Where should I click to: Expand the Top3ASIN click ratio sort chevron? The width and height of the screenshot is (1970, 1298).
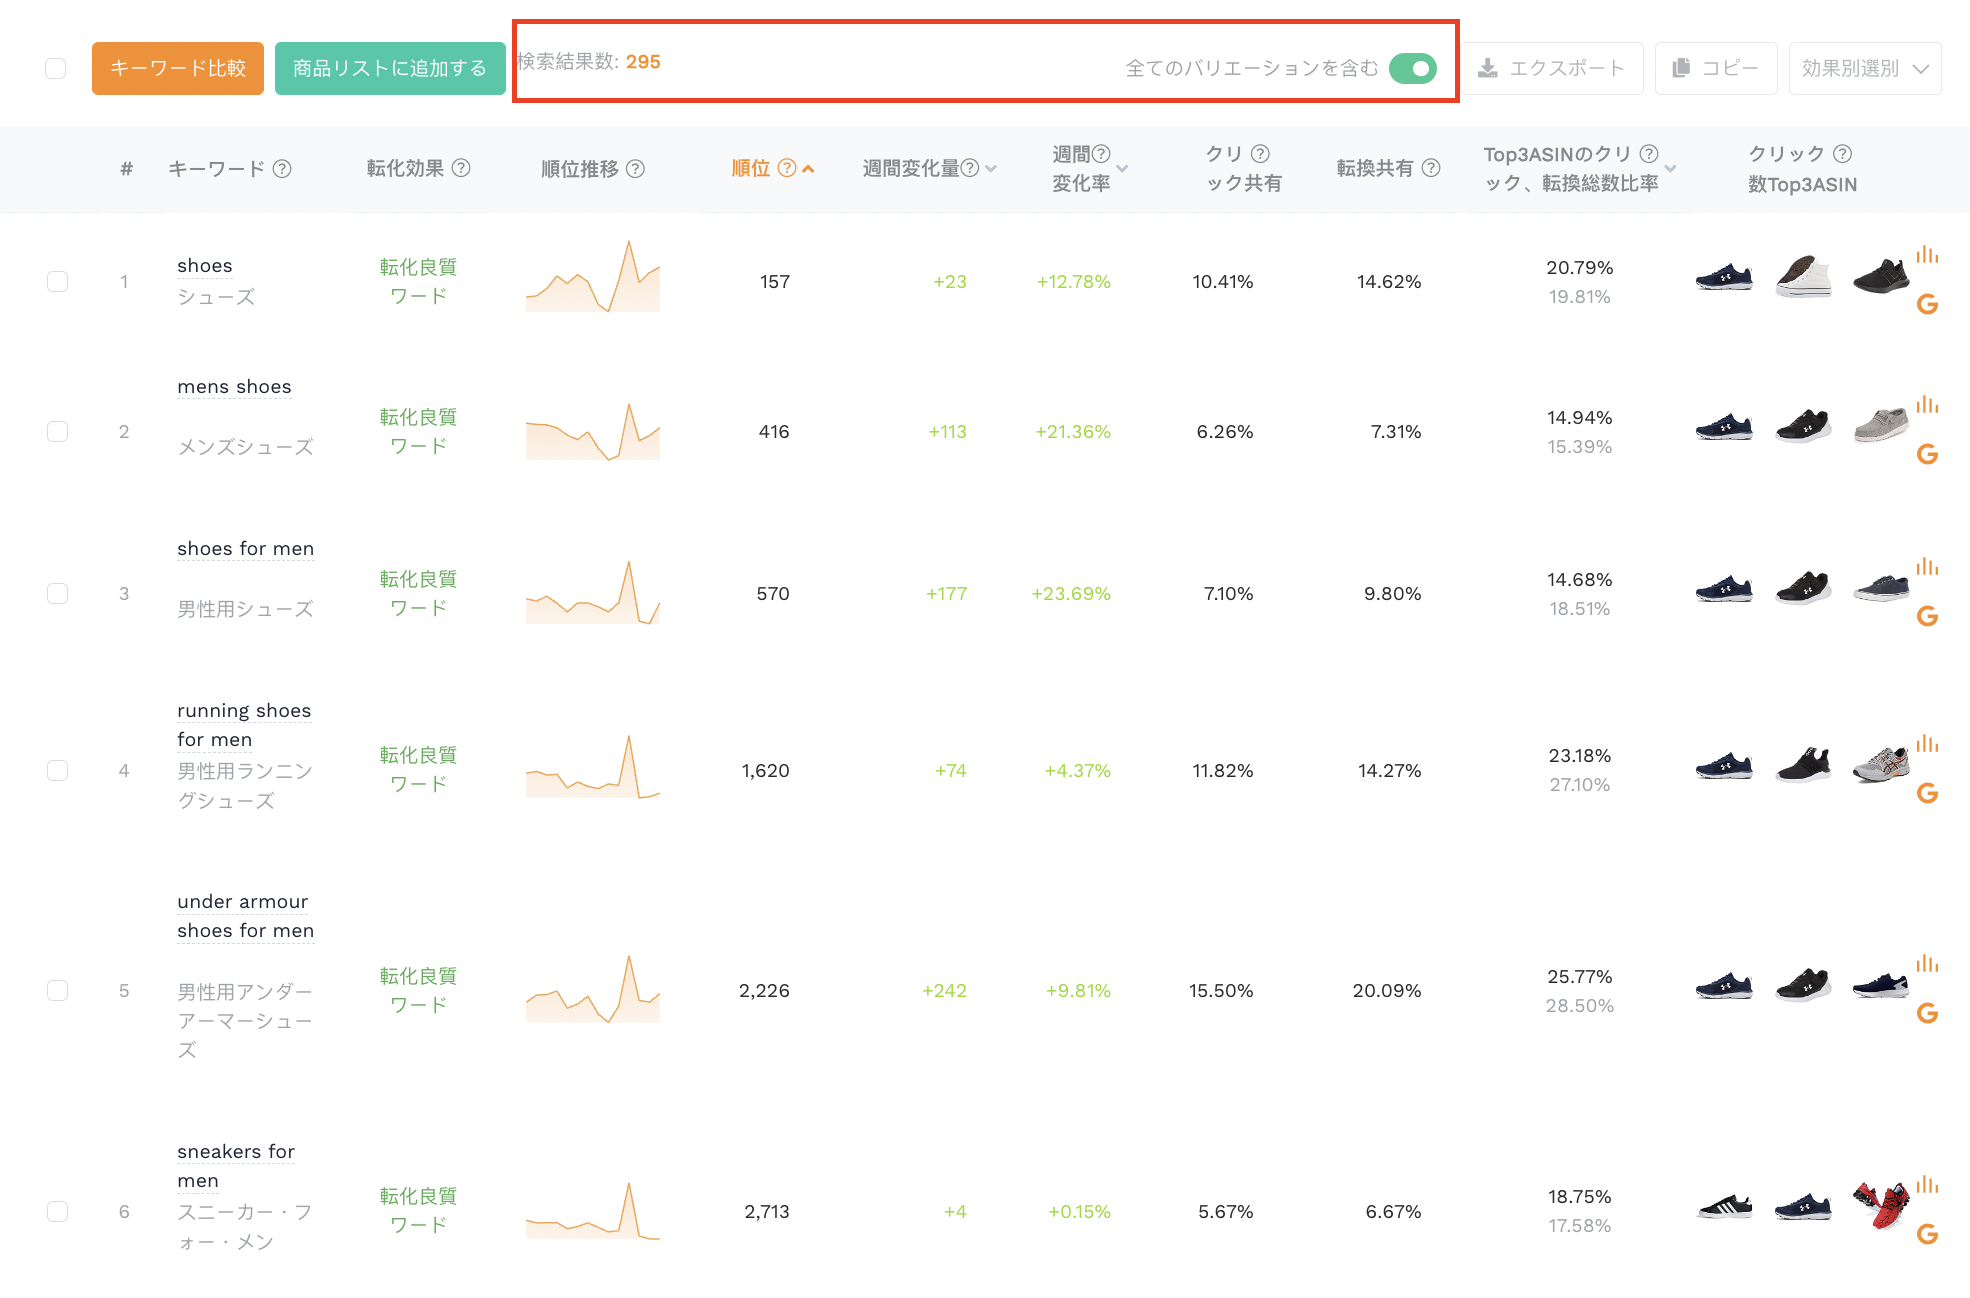tap(1670, 169)
